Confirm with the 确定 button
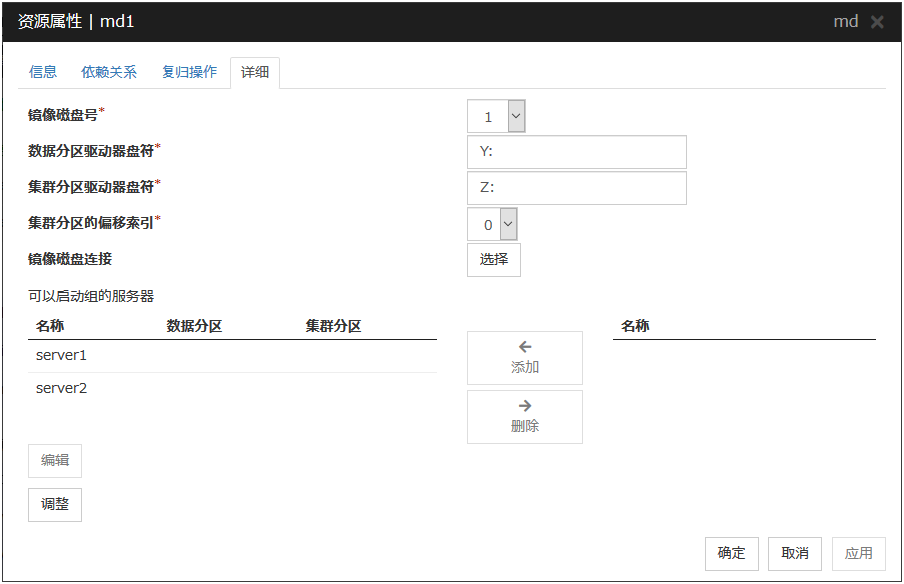 pyautogui.click(x=731, y=554)
